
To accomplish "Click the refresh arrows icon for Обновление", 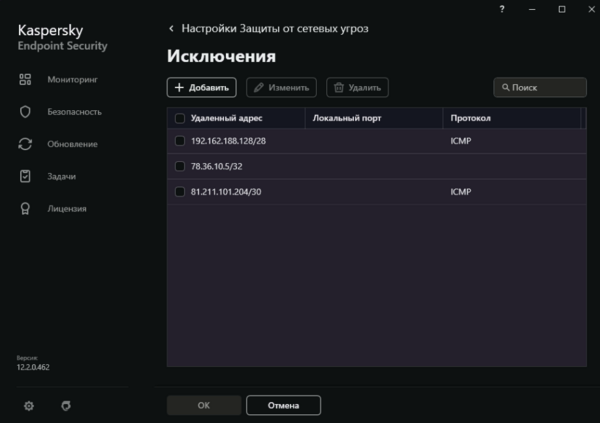I will (25, 144).
